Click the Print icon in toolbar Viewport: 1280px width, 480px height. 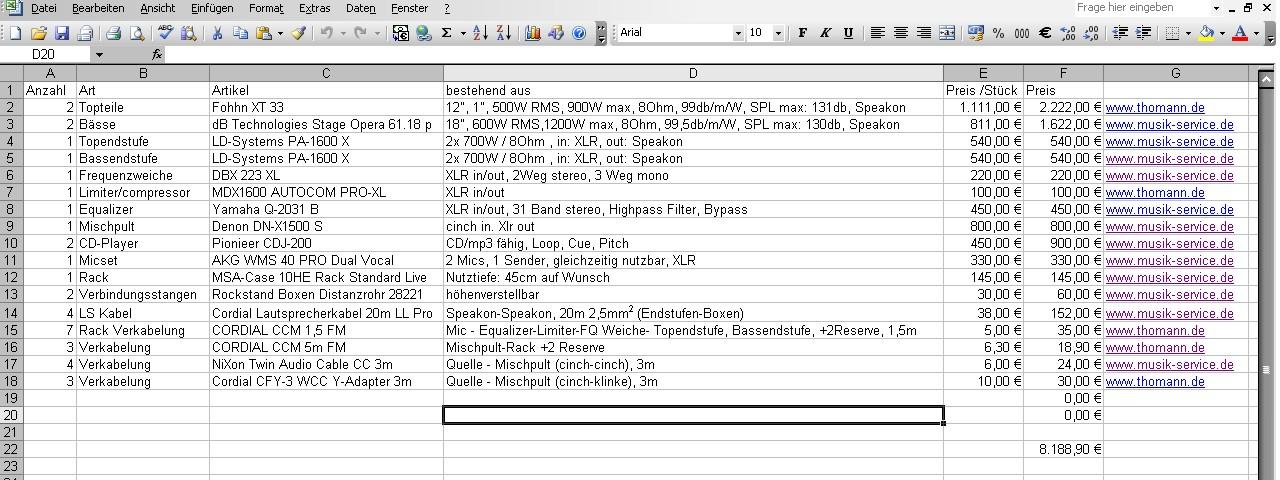click(113, 33)
